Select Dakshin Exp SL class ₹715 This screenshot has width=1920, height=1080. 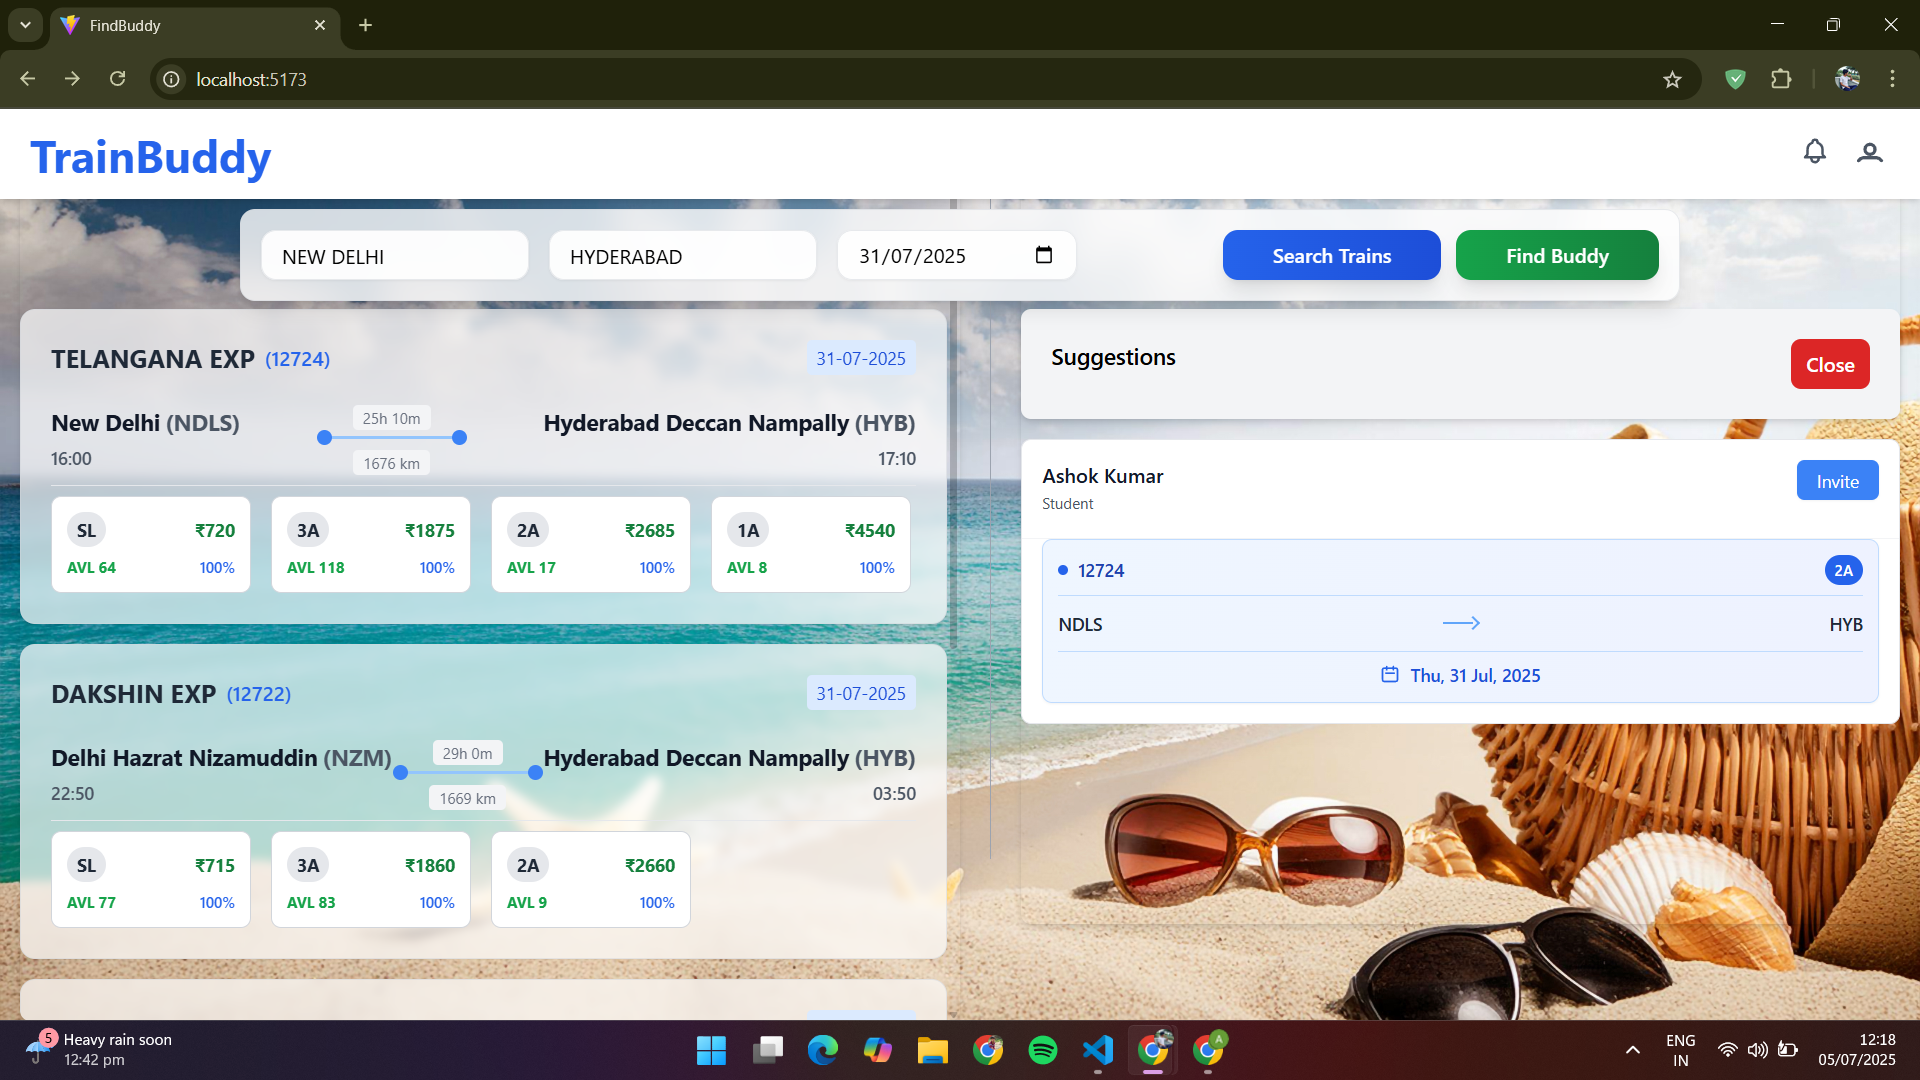click(151, 880)
